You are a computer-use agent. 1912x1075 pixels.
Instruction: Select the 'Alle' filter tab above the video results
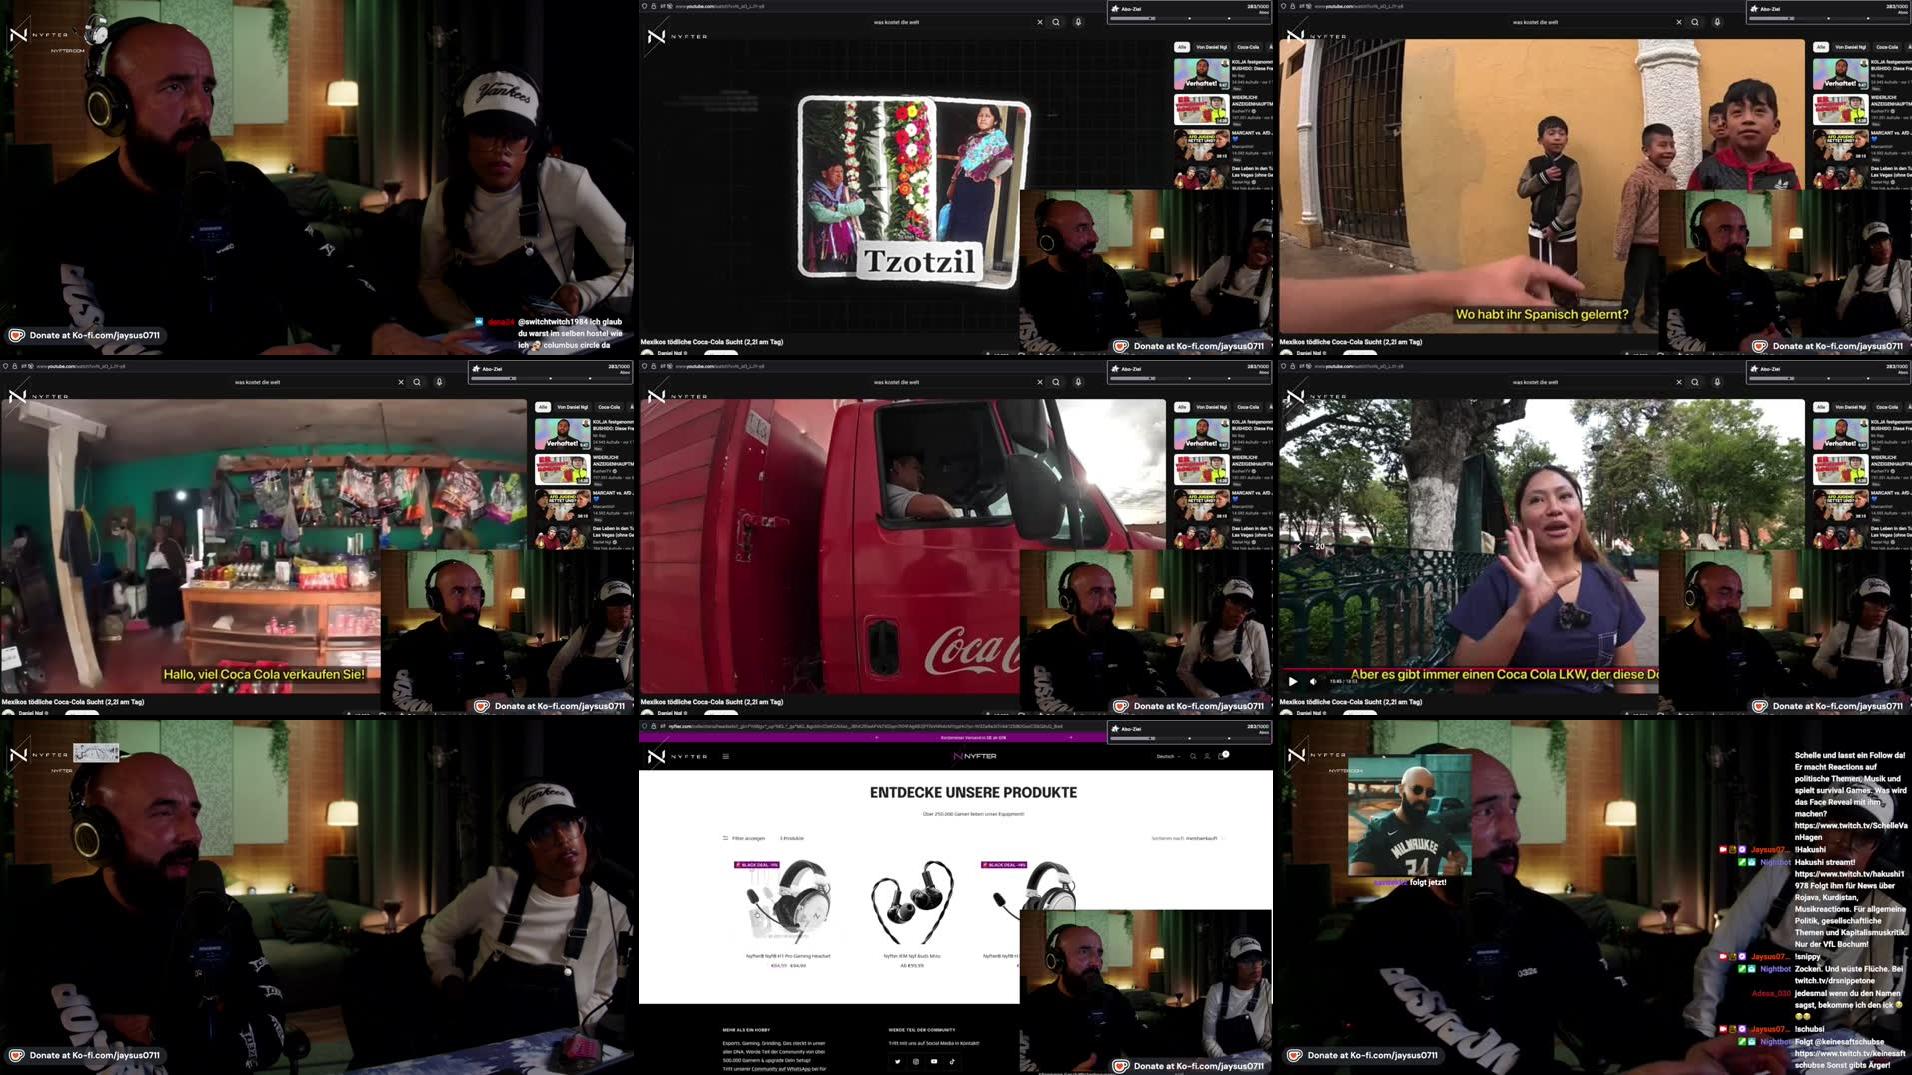[x=1182, y=46]
